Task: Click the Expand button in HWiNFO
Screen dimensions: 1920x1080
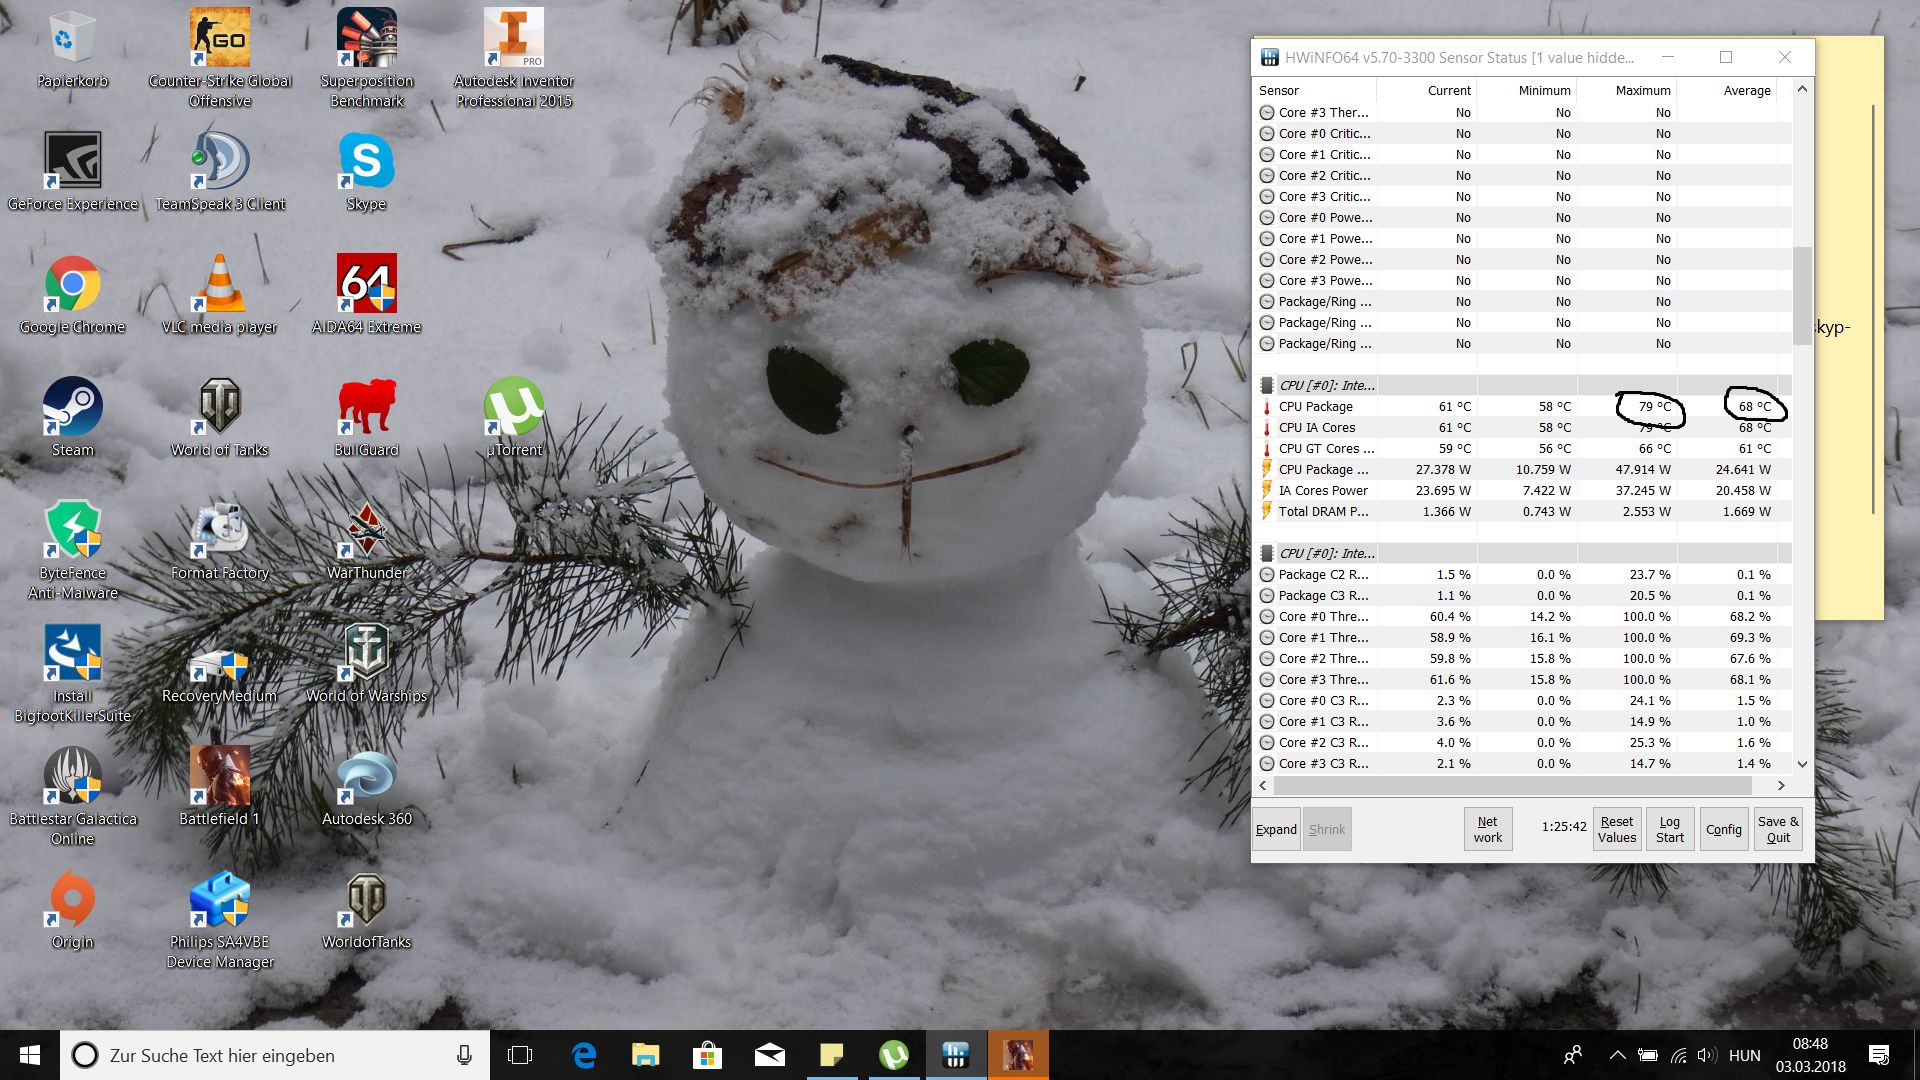Action: coord(1276,829)
